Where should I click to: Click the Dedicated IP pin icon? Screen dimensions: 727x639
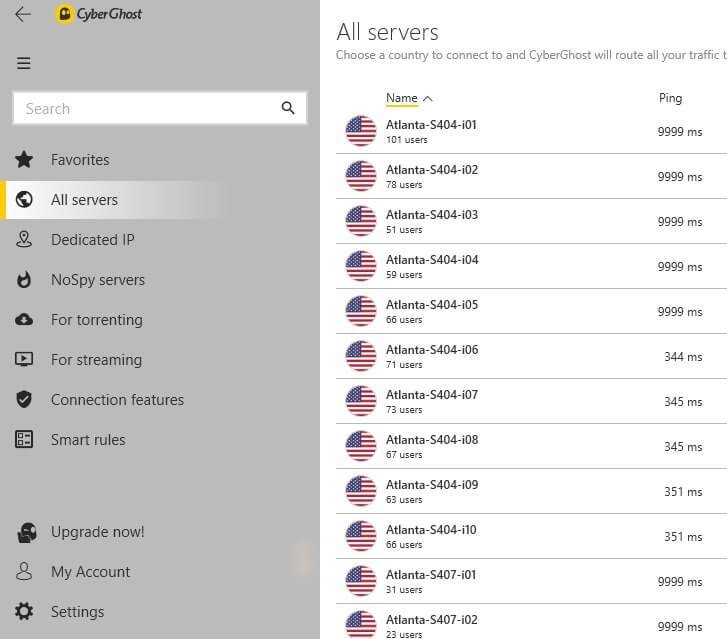click(24, 239)
